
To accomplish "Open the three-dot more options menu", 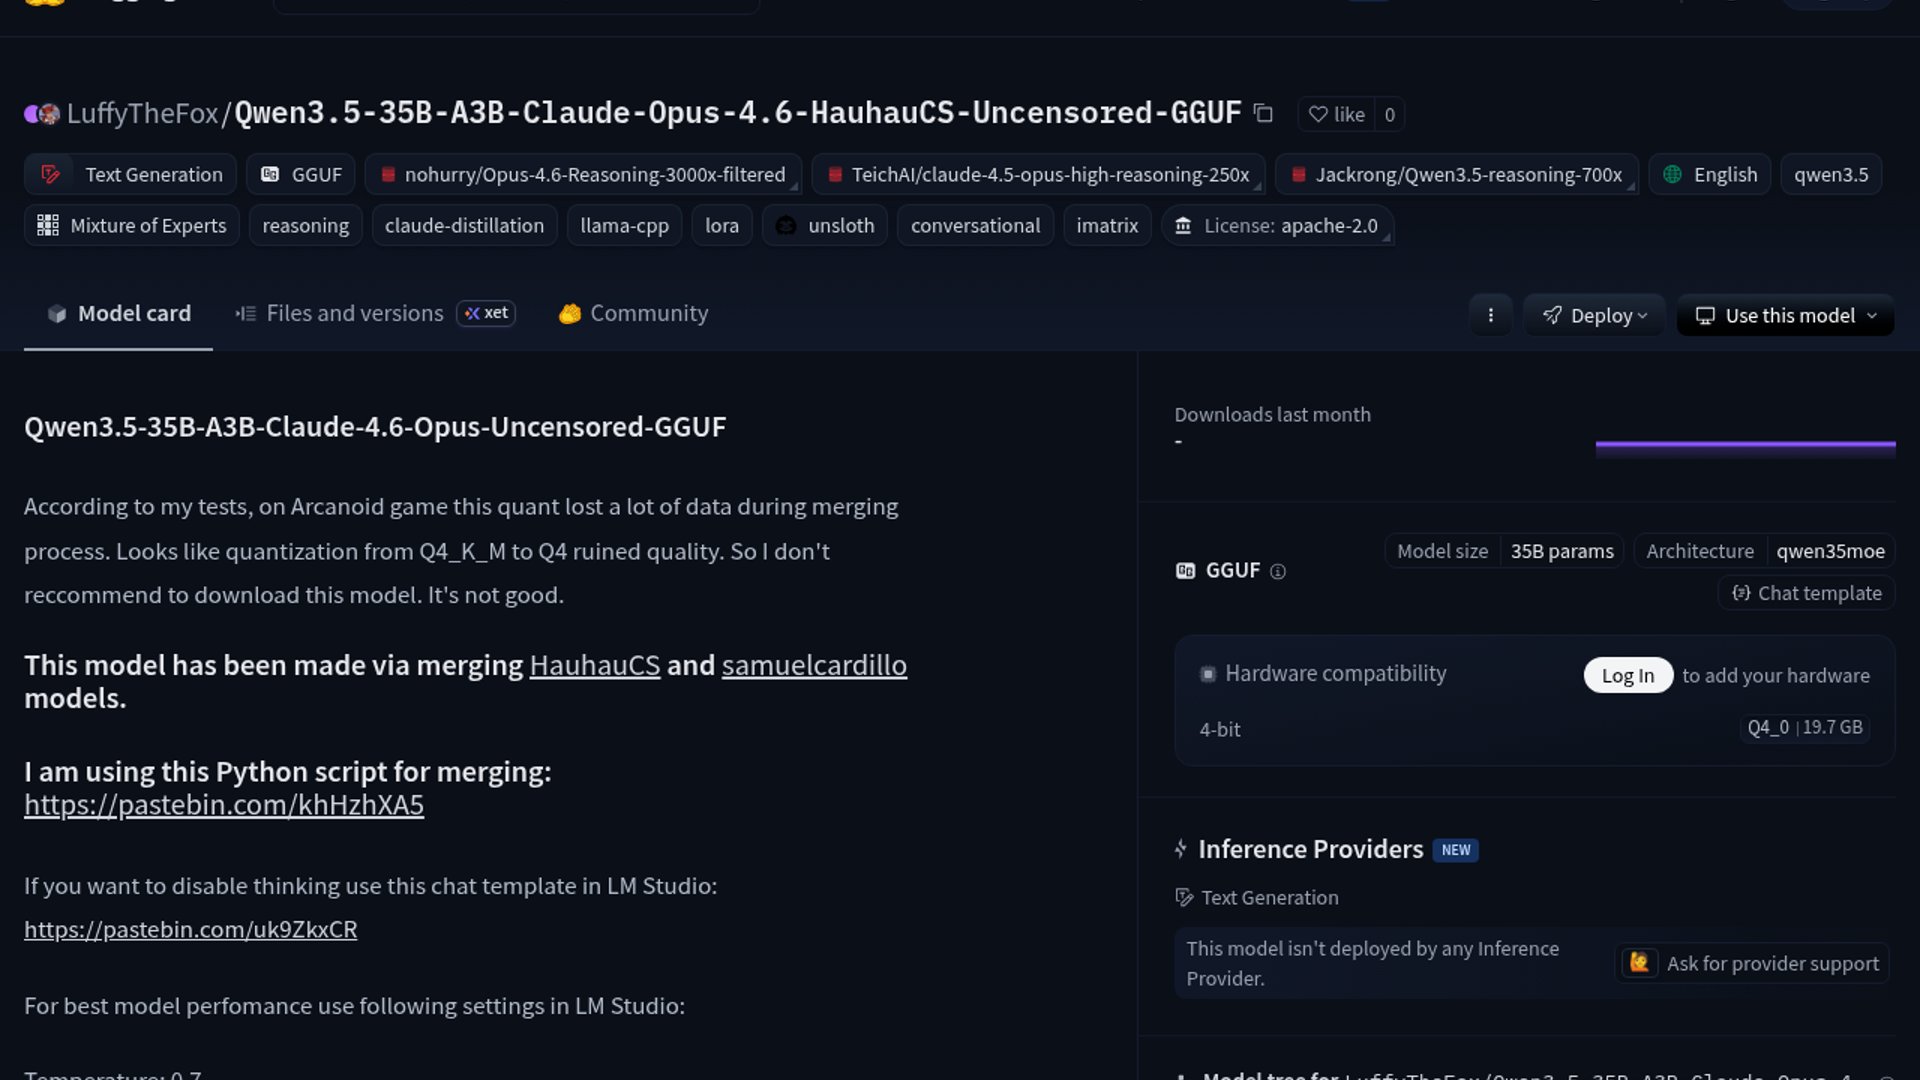I will click(x=1490, y=315).
